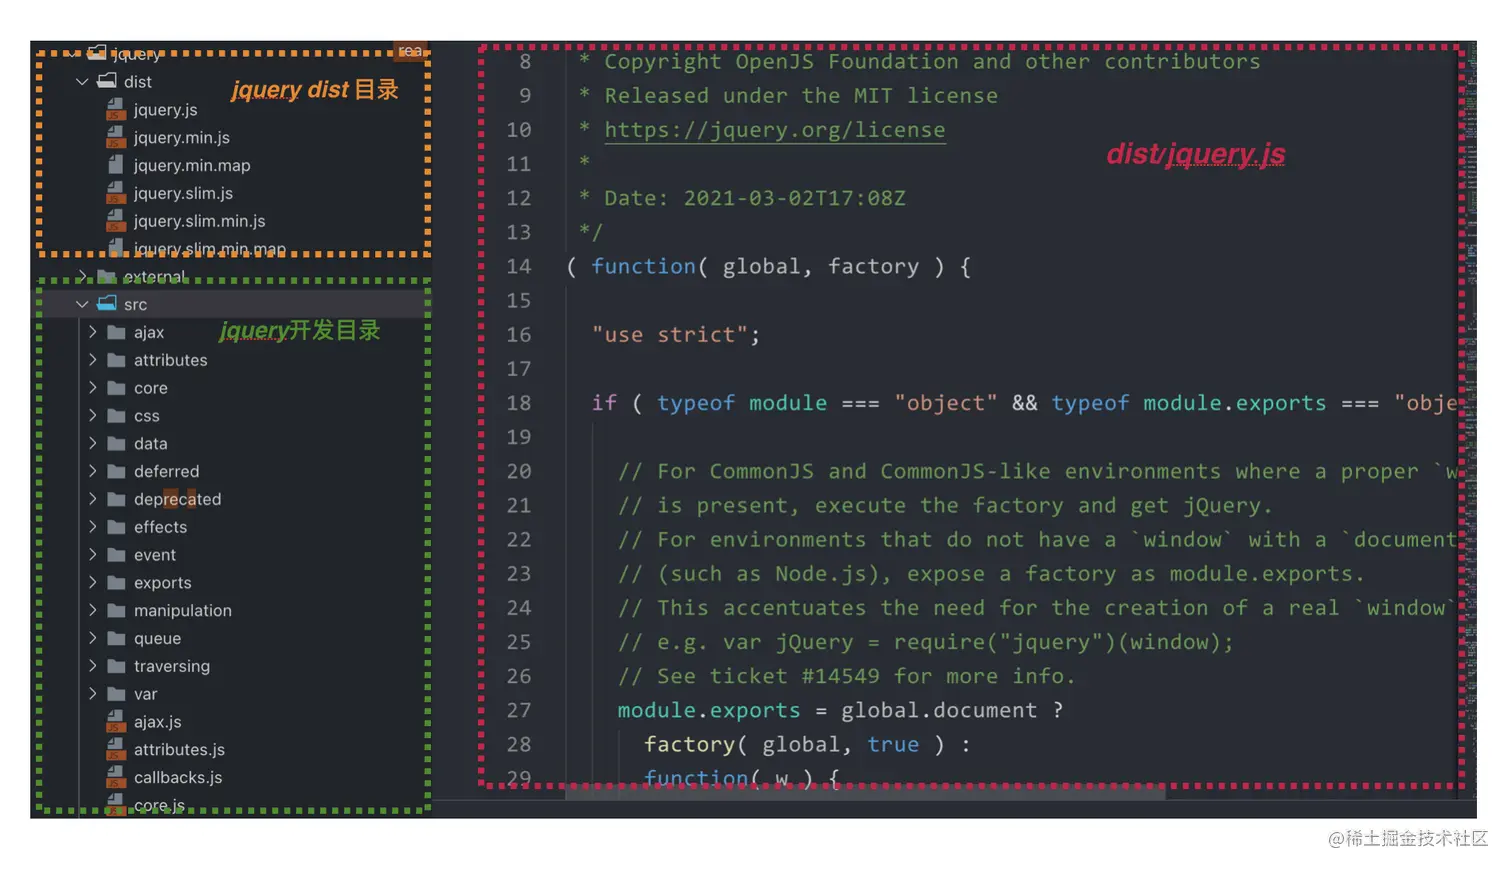Expand the deprecated folder chevron
Viewport: 1512px width, 872px height.
click(x=92, y=499)
